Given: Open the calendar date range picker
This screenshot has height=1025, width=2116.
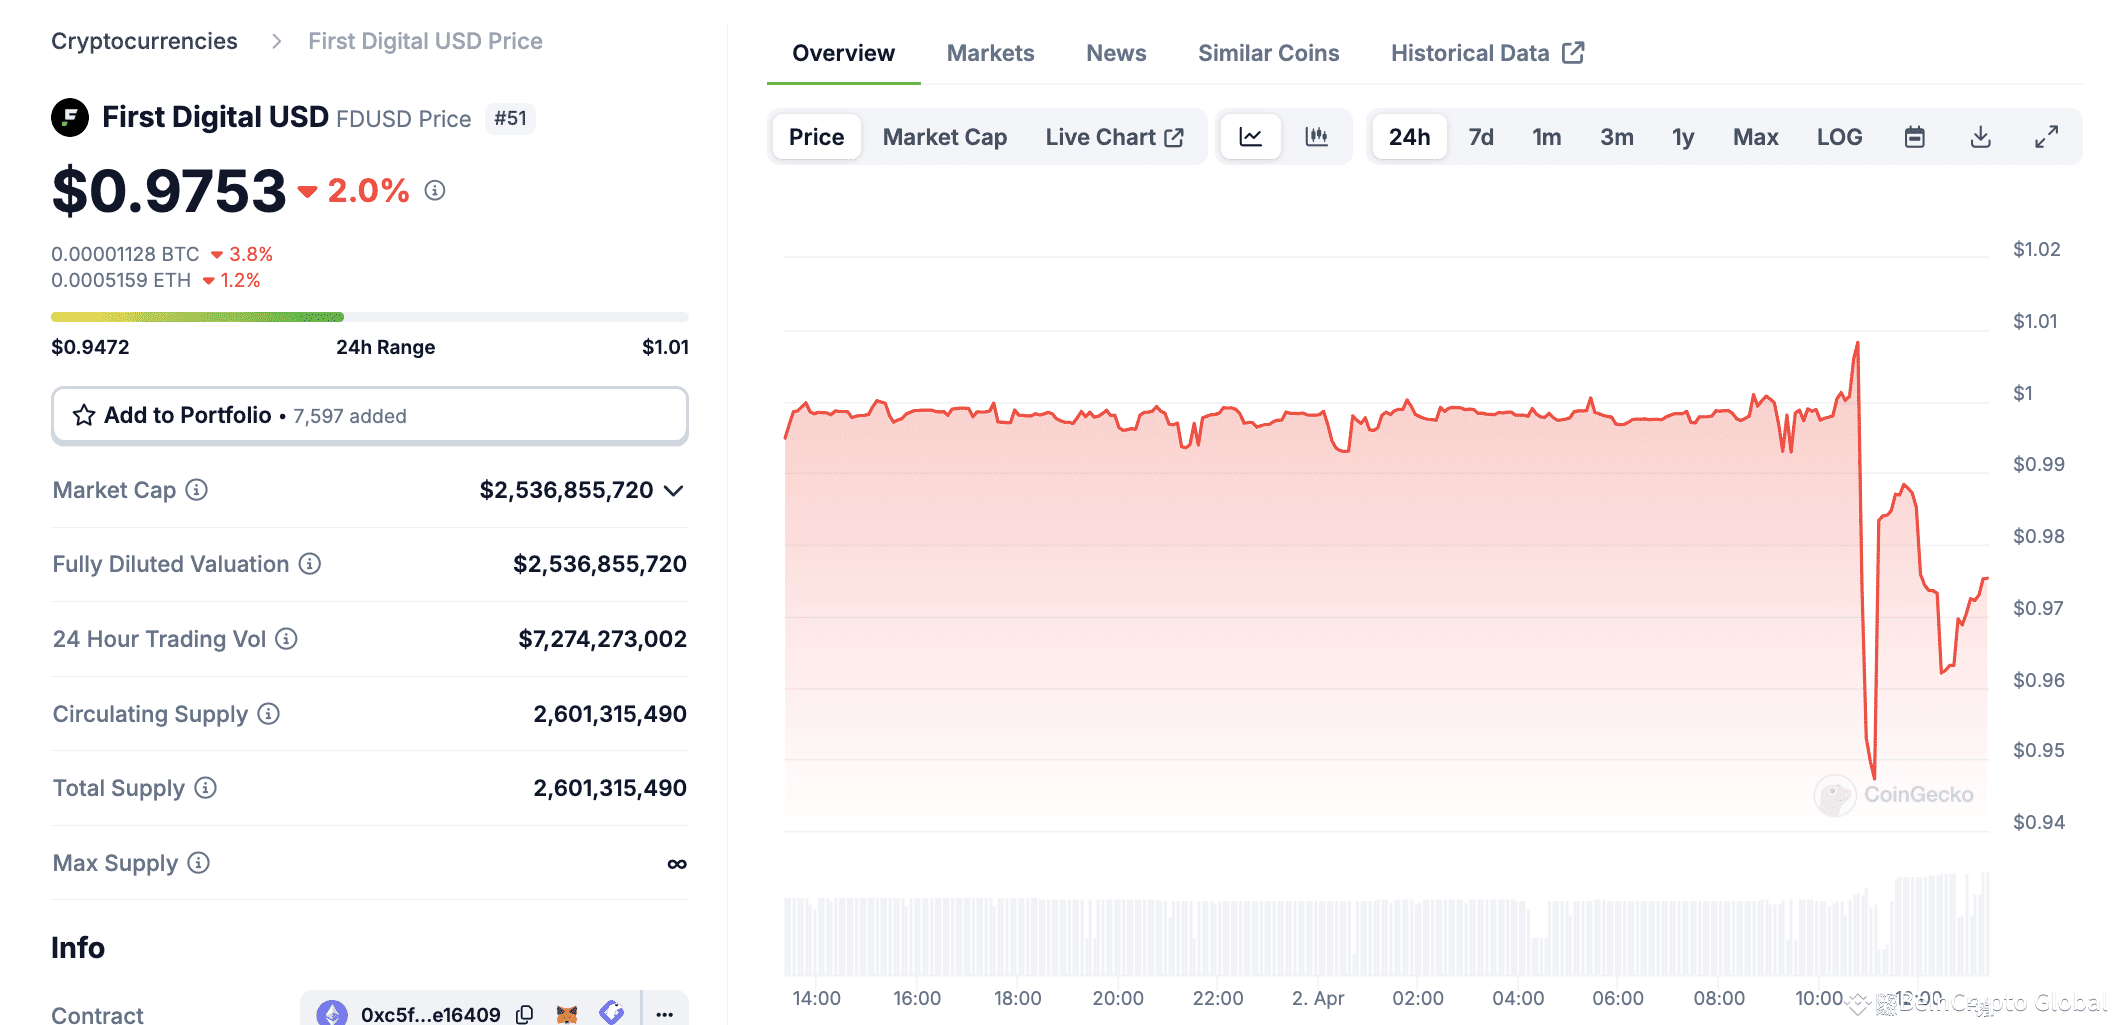Looking at the screenshot, I should [x=1914, y=137].
